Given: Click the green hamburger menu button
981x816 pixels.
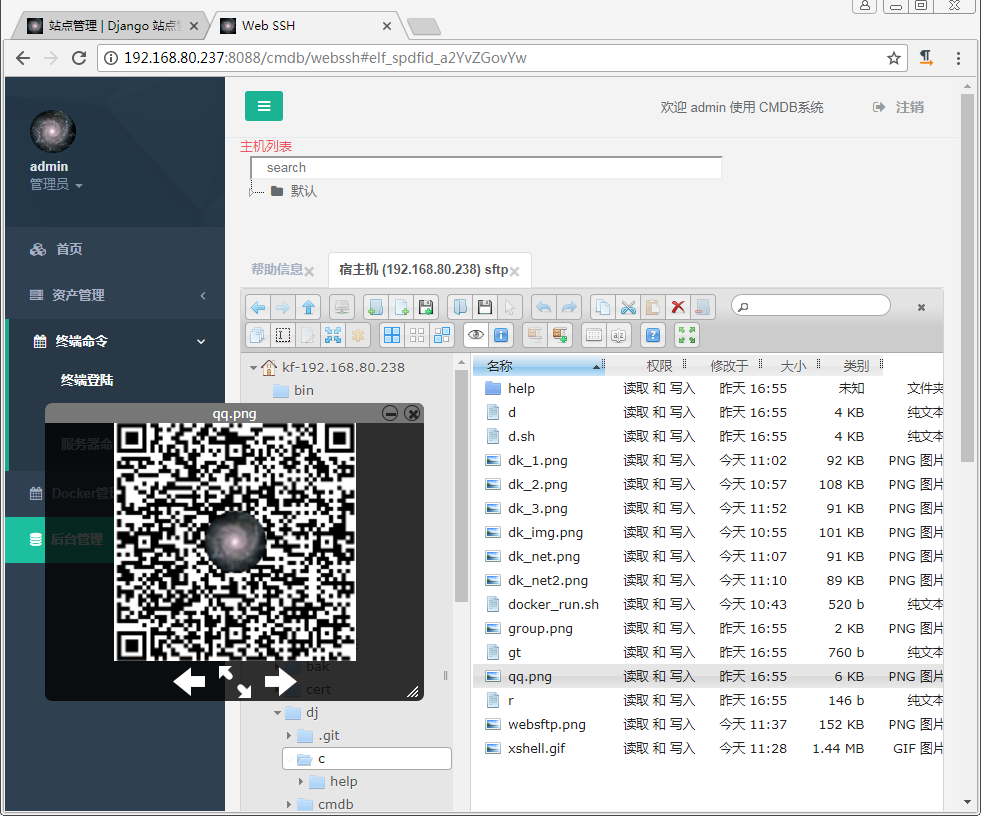Looking at the screenshot, I should [x=263, y=106].
